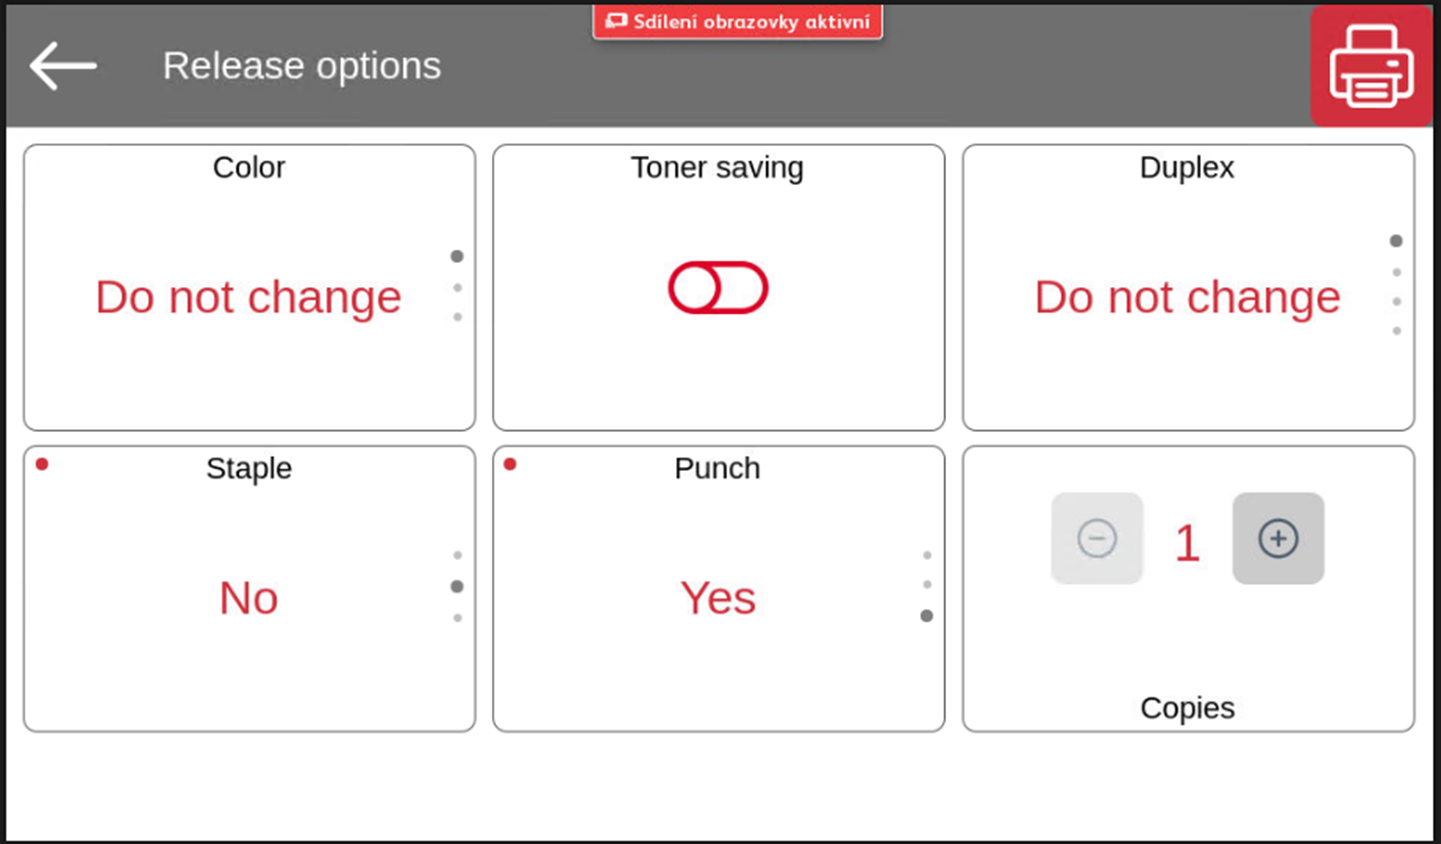The image size is (1441, 844).
Task: Click the Release options title
Action: [301, 66]
